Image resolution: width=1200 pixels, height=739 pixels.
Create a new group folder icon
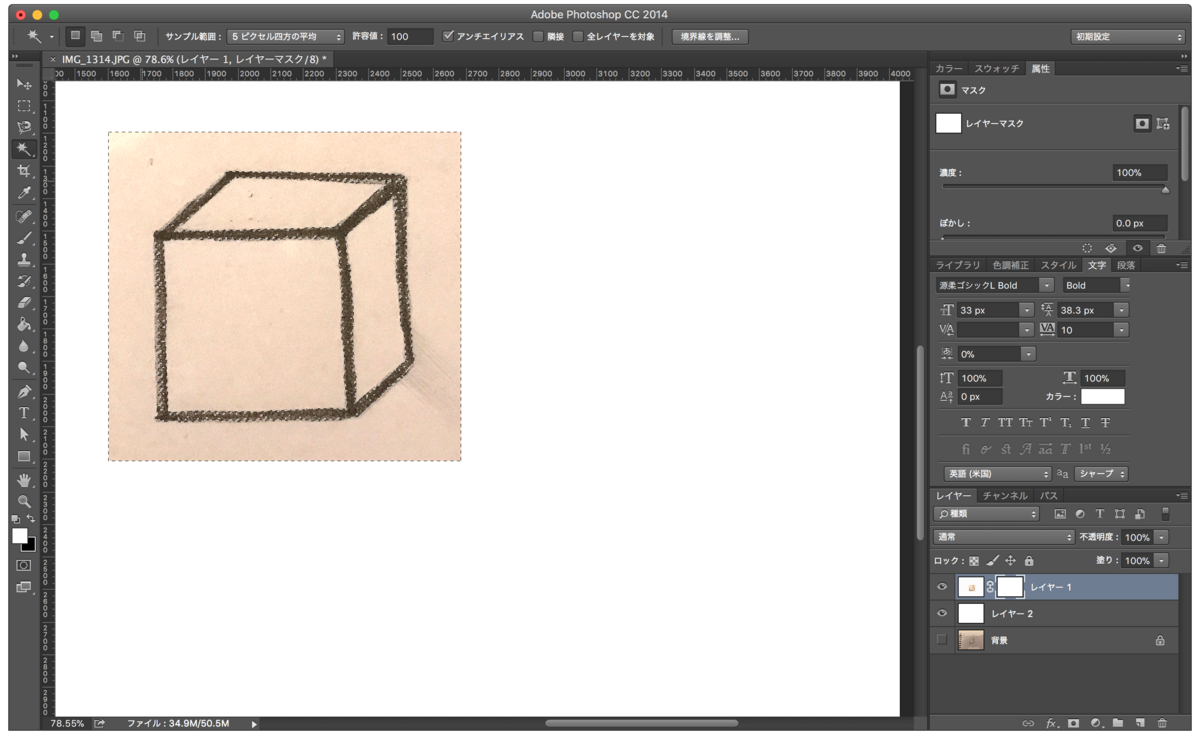point(1118,722)
